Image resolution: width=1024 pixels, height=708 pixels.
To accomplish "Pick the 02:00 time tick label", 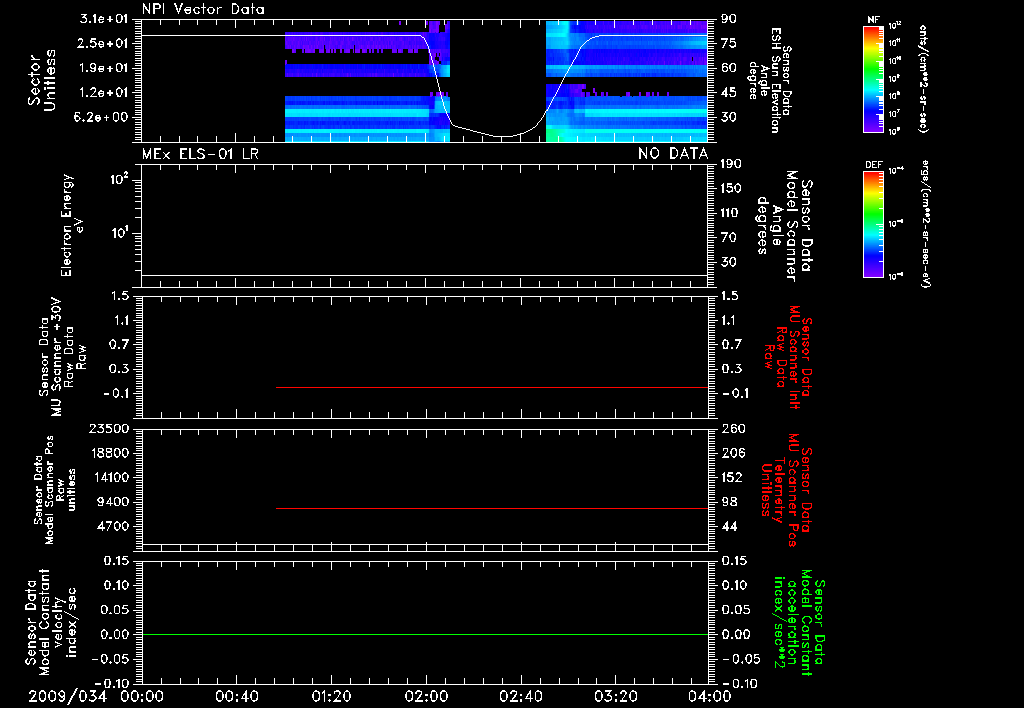I will [x=426, y=696].
